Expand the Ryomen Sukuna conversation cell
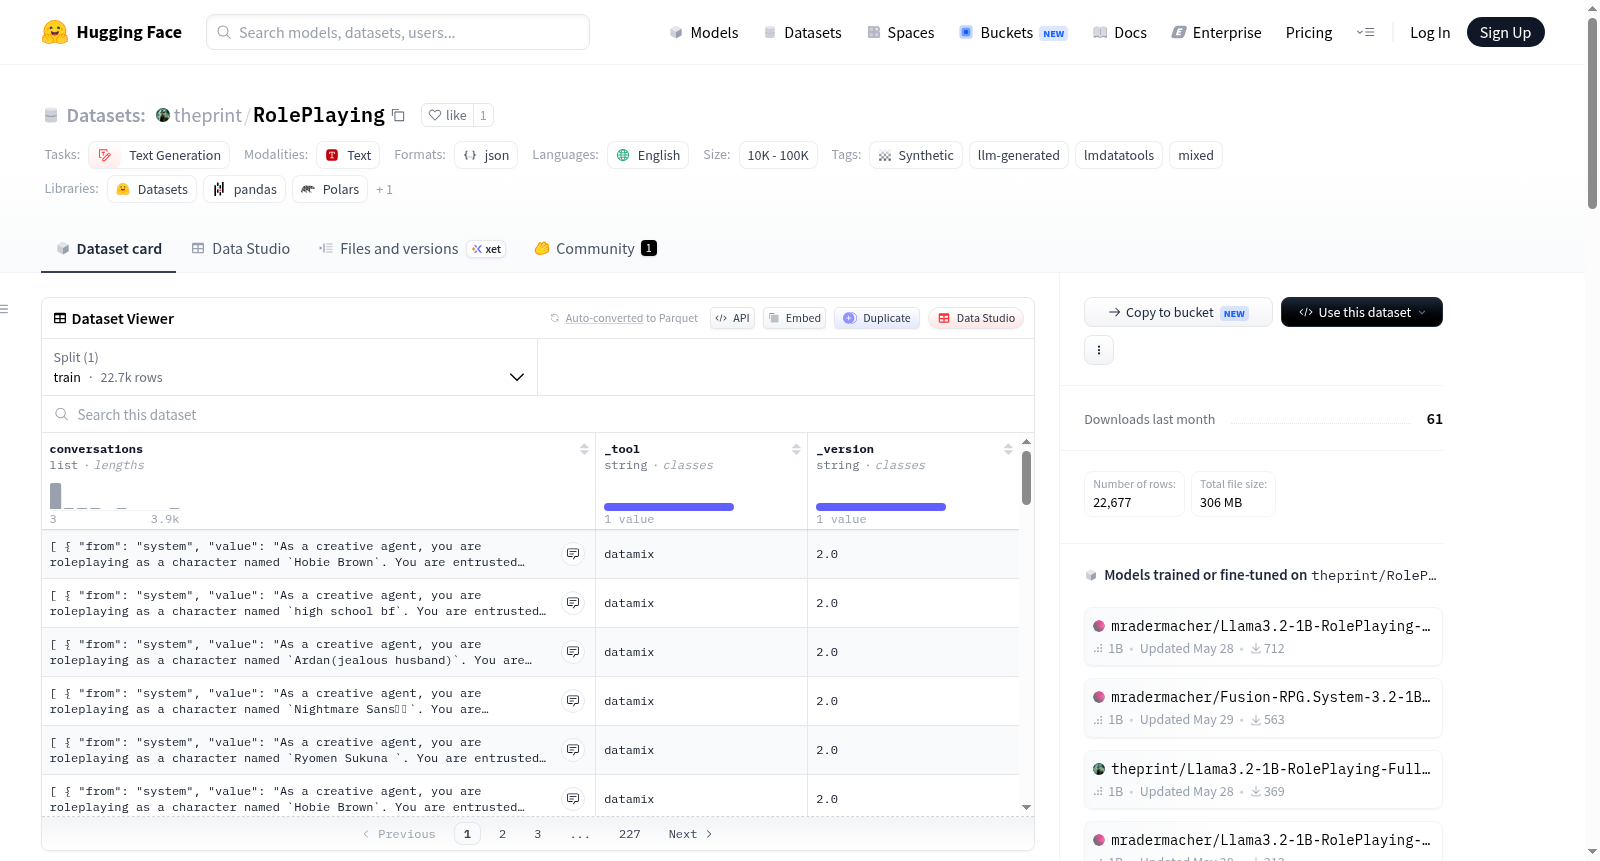Screen dimensions: 1600x861 573,750
